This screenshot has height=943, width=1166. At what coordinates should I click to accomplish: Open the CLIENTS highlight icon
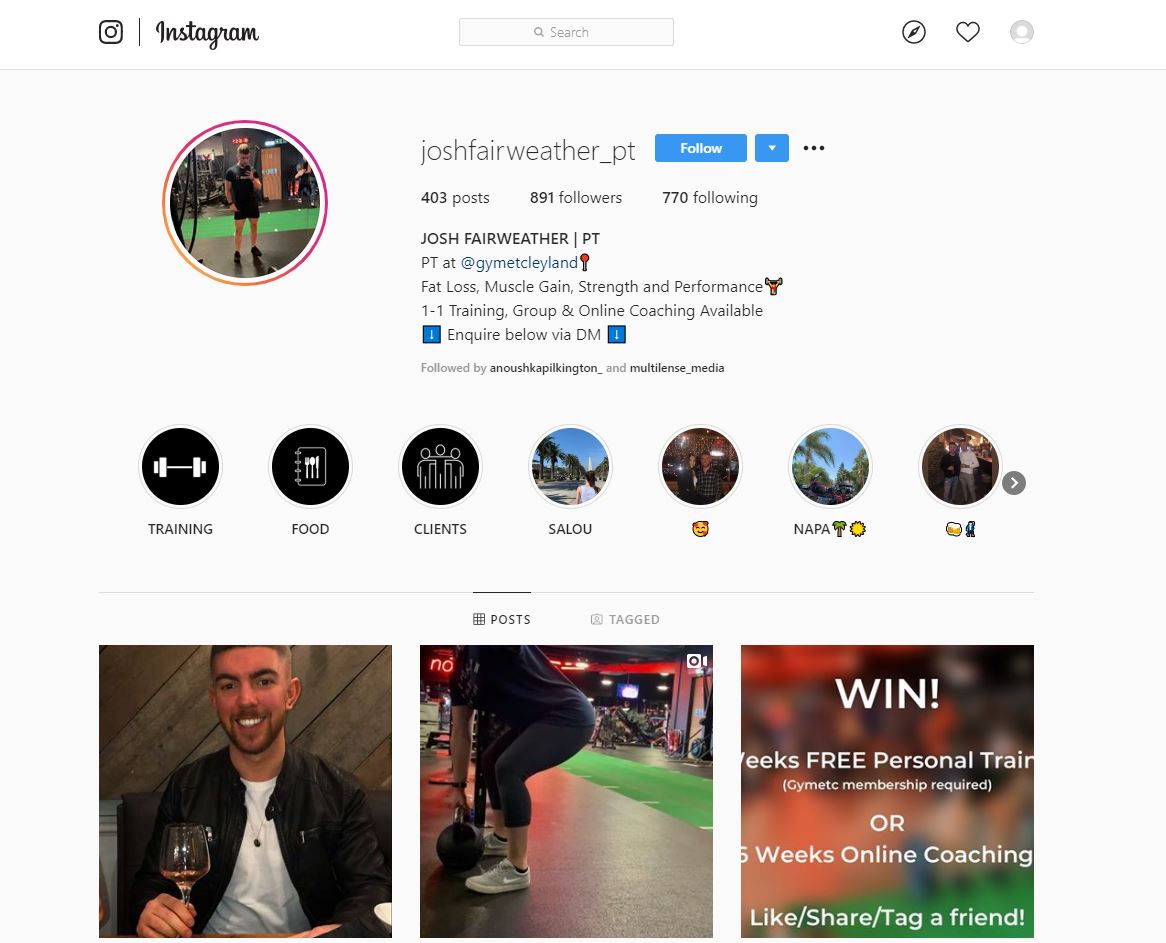[440, 467]
